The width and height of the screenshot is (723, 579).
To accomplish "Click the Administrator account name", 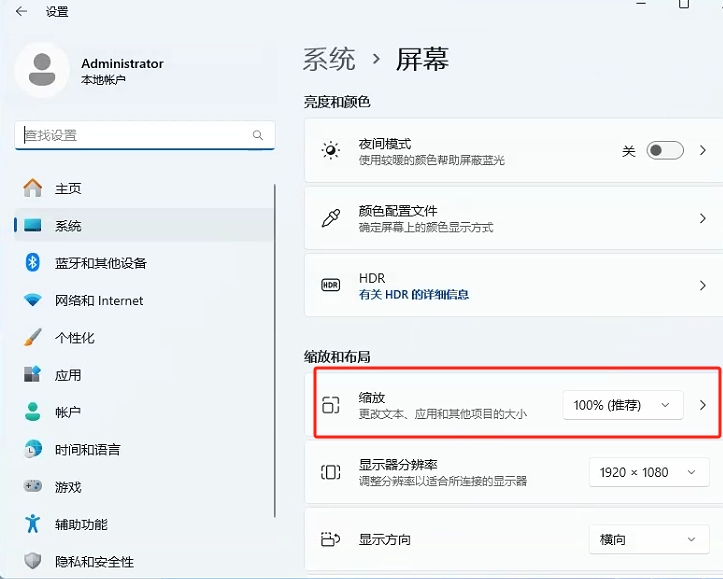I will click(x=122, y=63).
